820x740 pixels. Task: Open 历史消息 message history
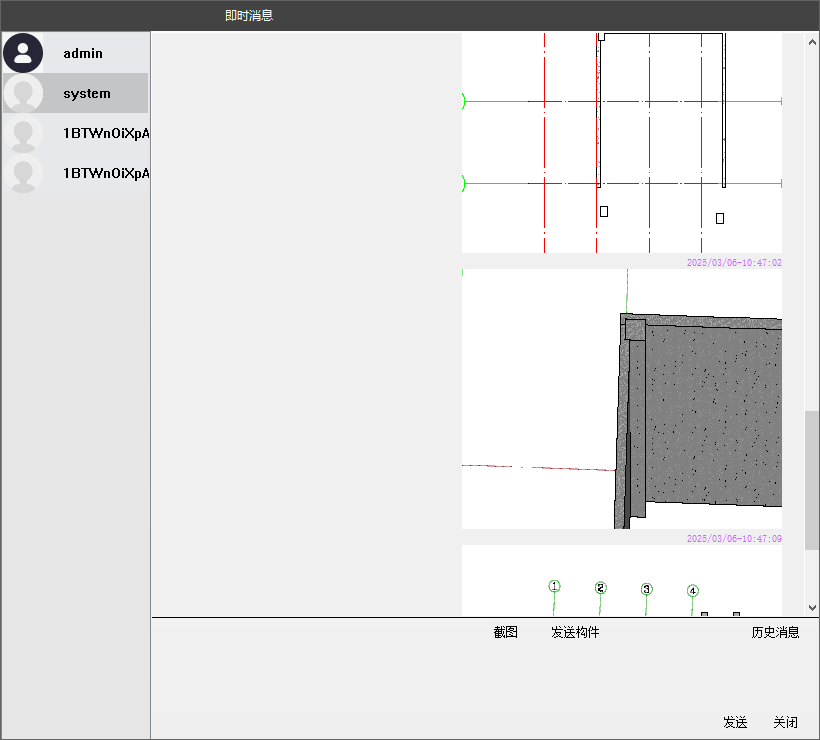(x=775, y=632)
